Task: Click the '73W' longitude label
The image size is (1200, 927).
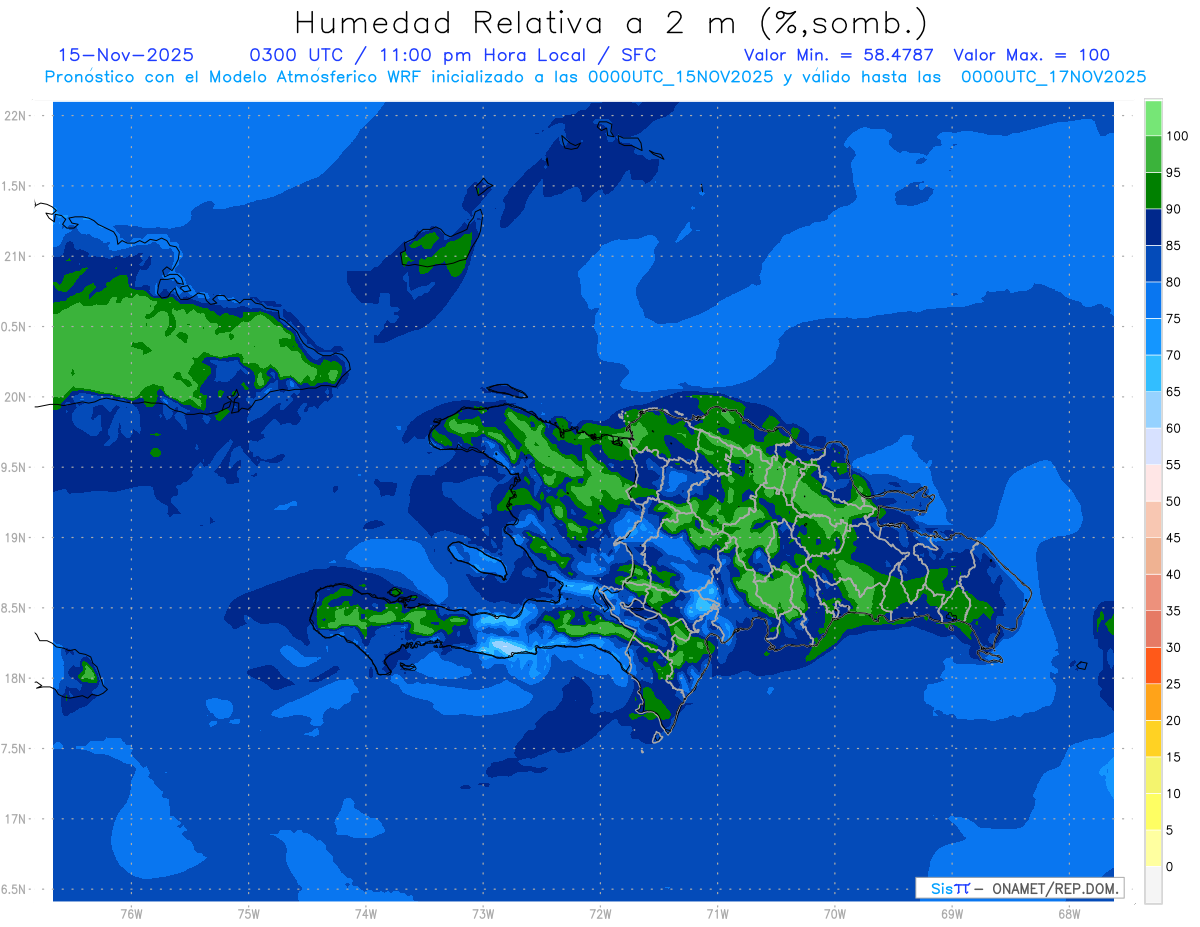Action: pos(483,913)
